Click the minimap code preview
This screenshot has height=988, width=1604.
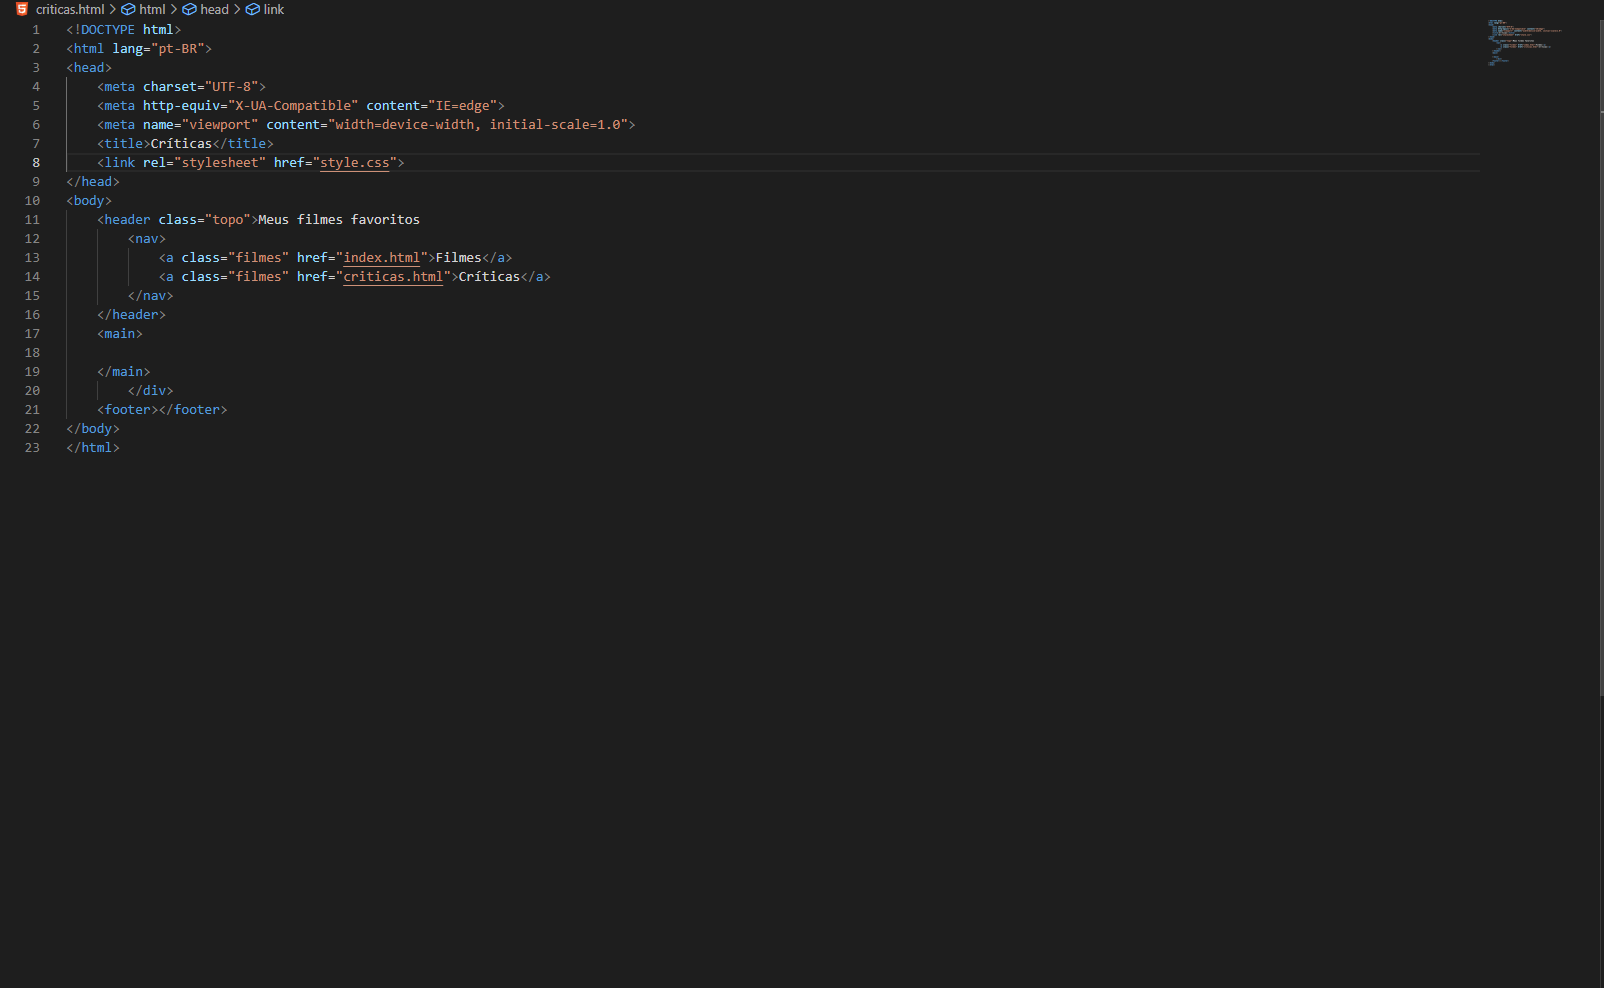tap(1524, 42)
